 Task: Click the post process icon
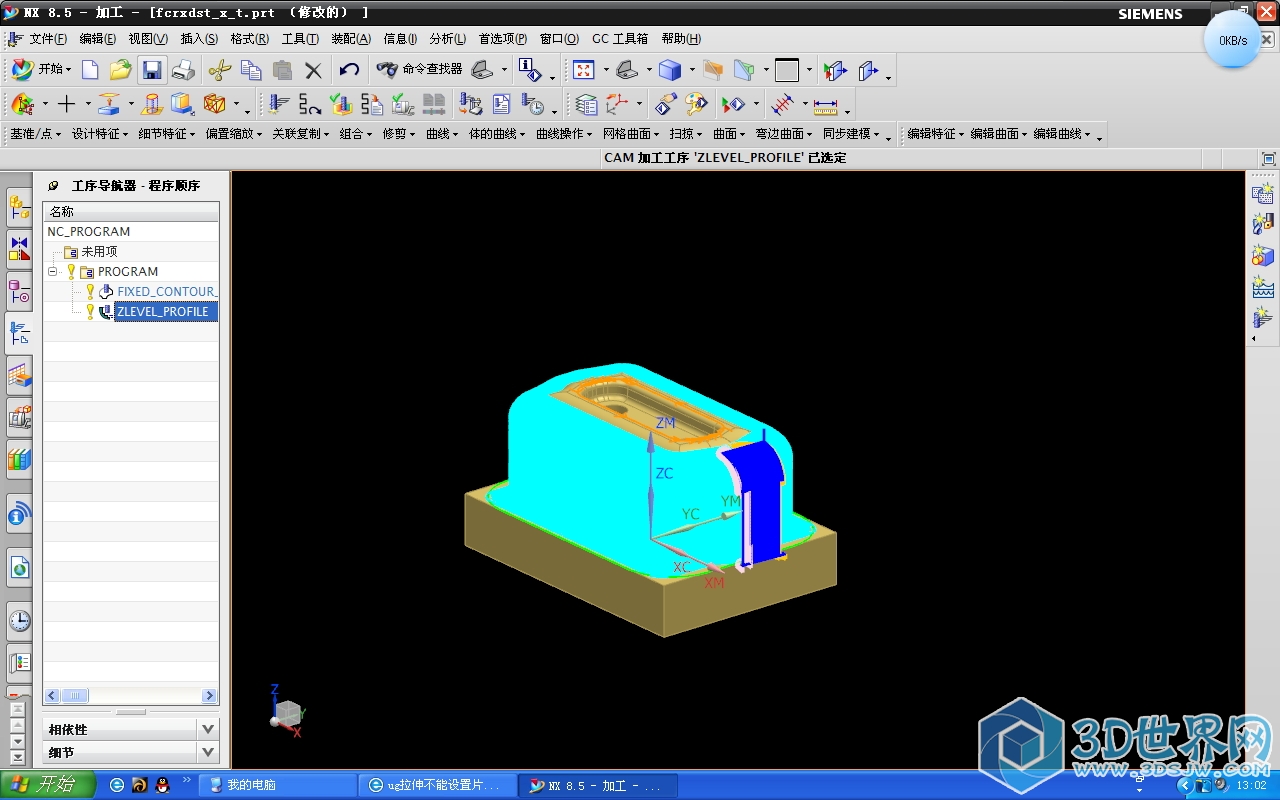pyautogui.click(x=470, y=104)
